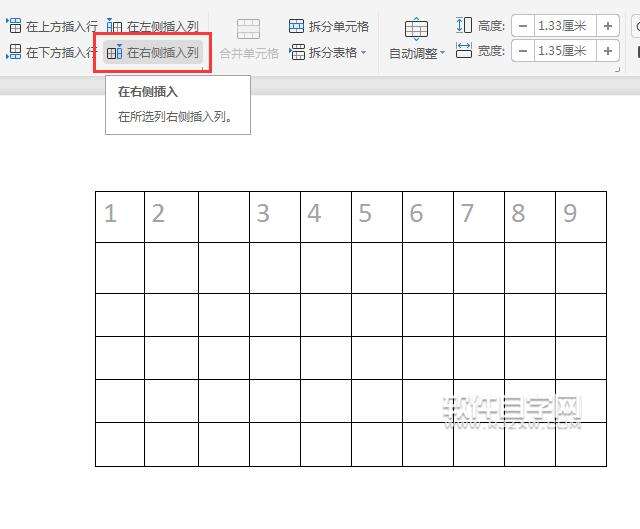Click the insert column left icon
Screen dimensions: 640x529
(x=114, y=26)
